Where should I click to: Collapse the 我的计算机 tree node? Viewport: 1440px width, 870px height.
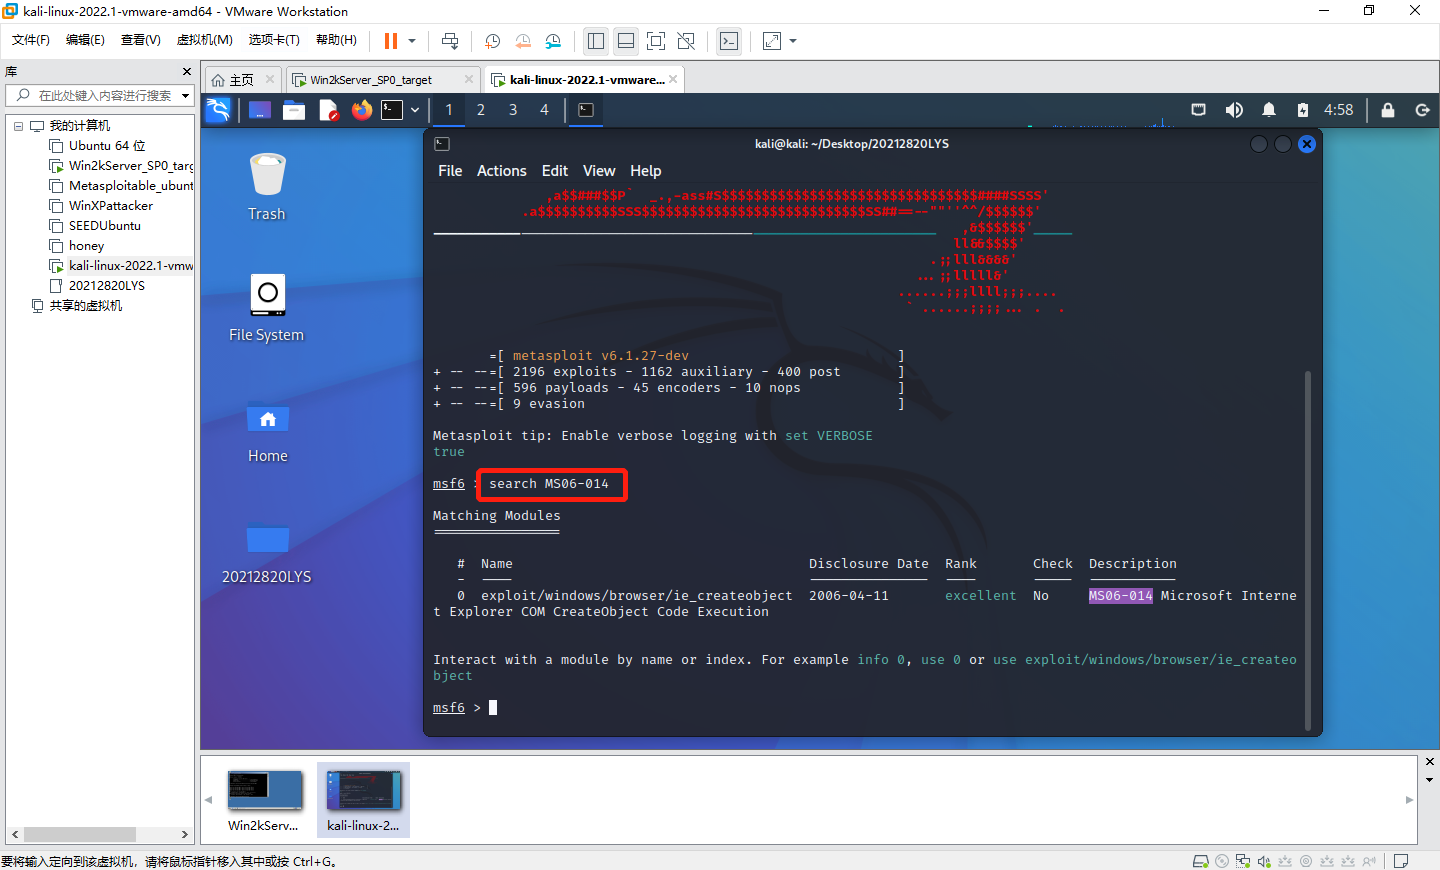pyautogui.click(x=18, y=126)
